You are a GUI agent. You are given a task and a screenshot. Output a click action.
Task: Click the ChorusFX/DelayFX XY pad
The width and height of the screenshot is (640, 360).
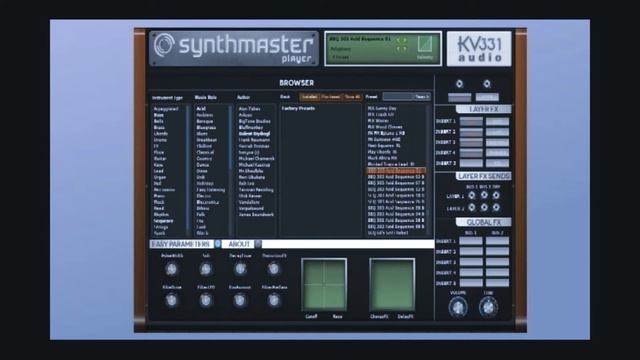[x=392, y=284]
